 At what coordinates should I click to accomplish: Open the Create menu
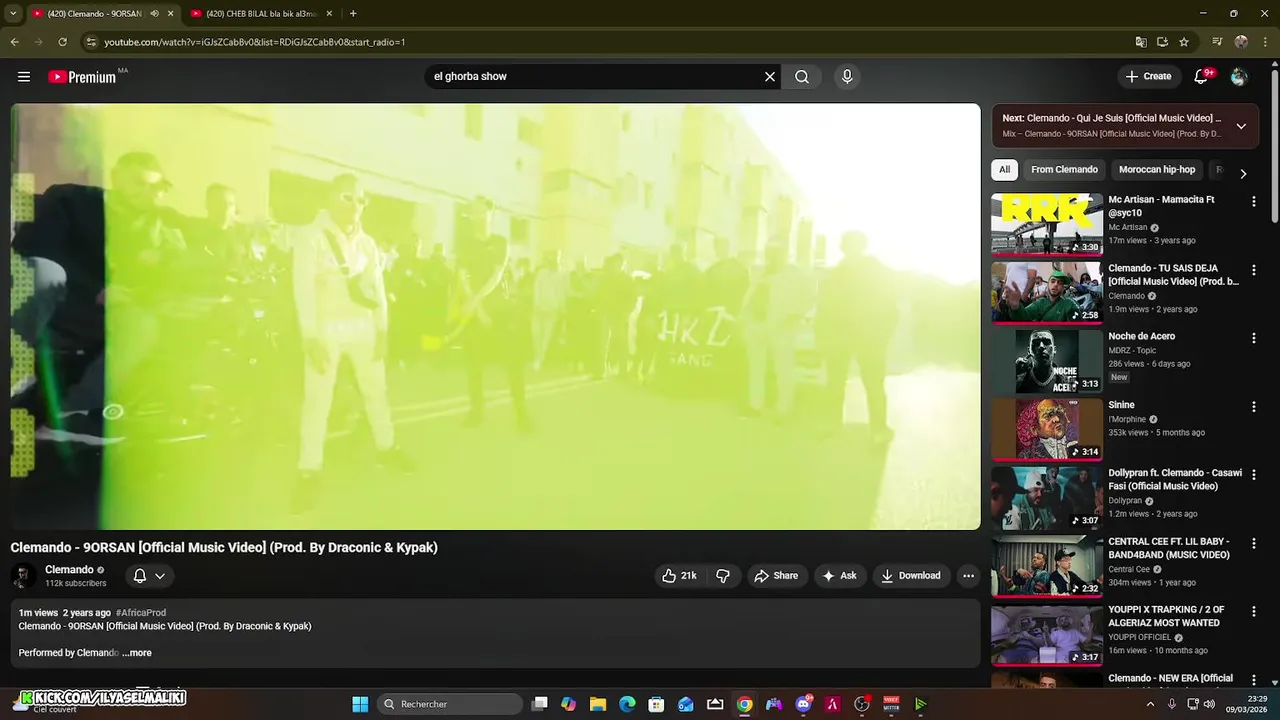click(x=1148, y=76)
